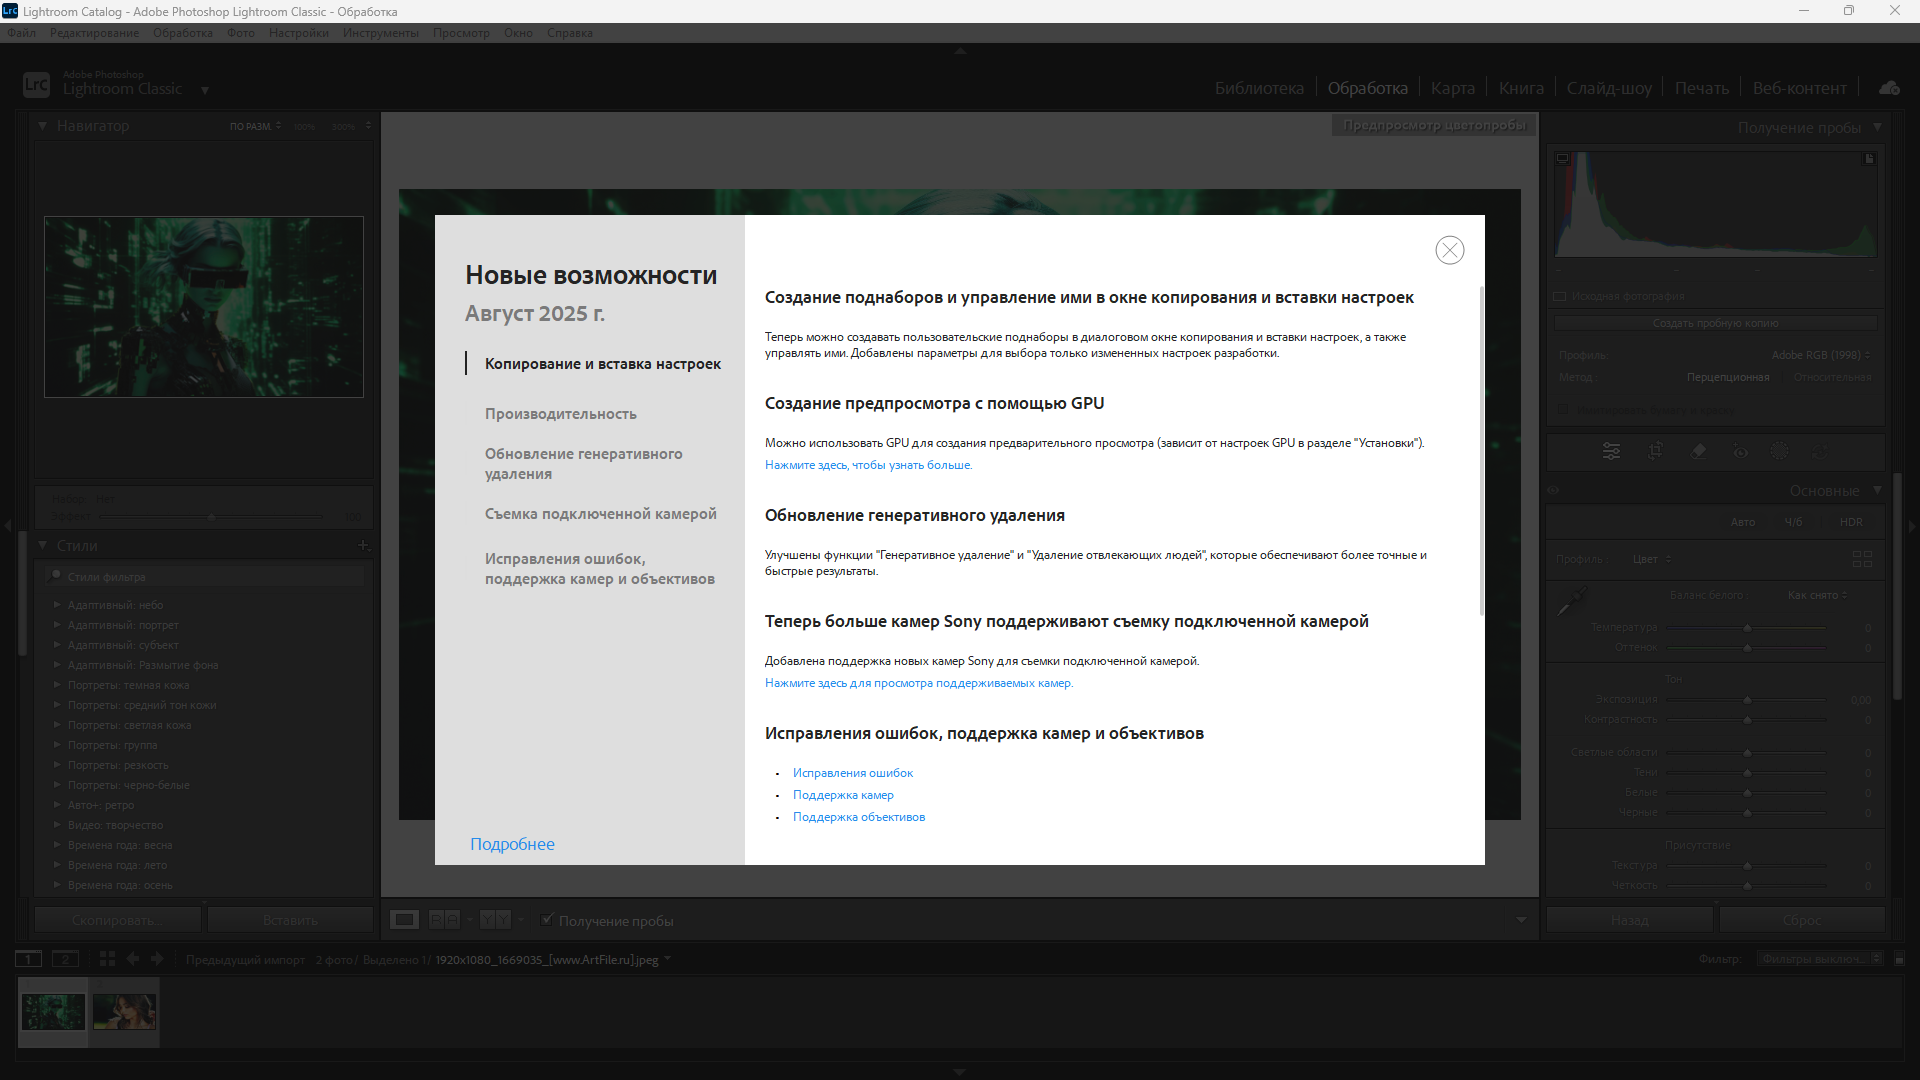Select the Healing eraser tool icon
The image size is (1920, 1080).
tap(1698, 452)
